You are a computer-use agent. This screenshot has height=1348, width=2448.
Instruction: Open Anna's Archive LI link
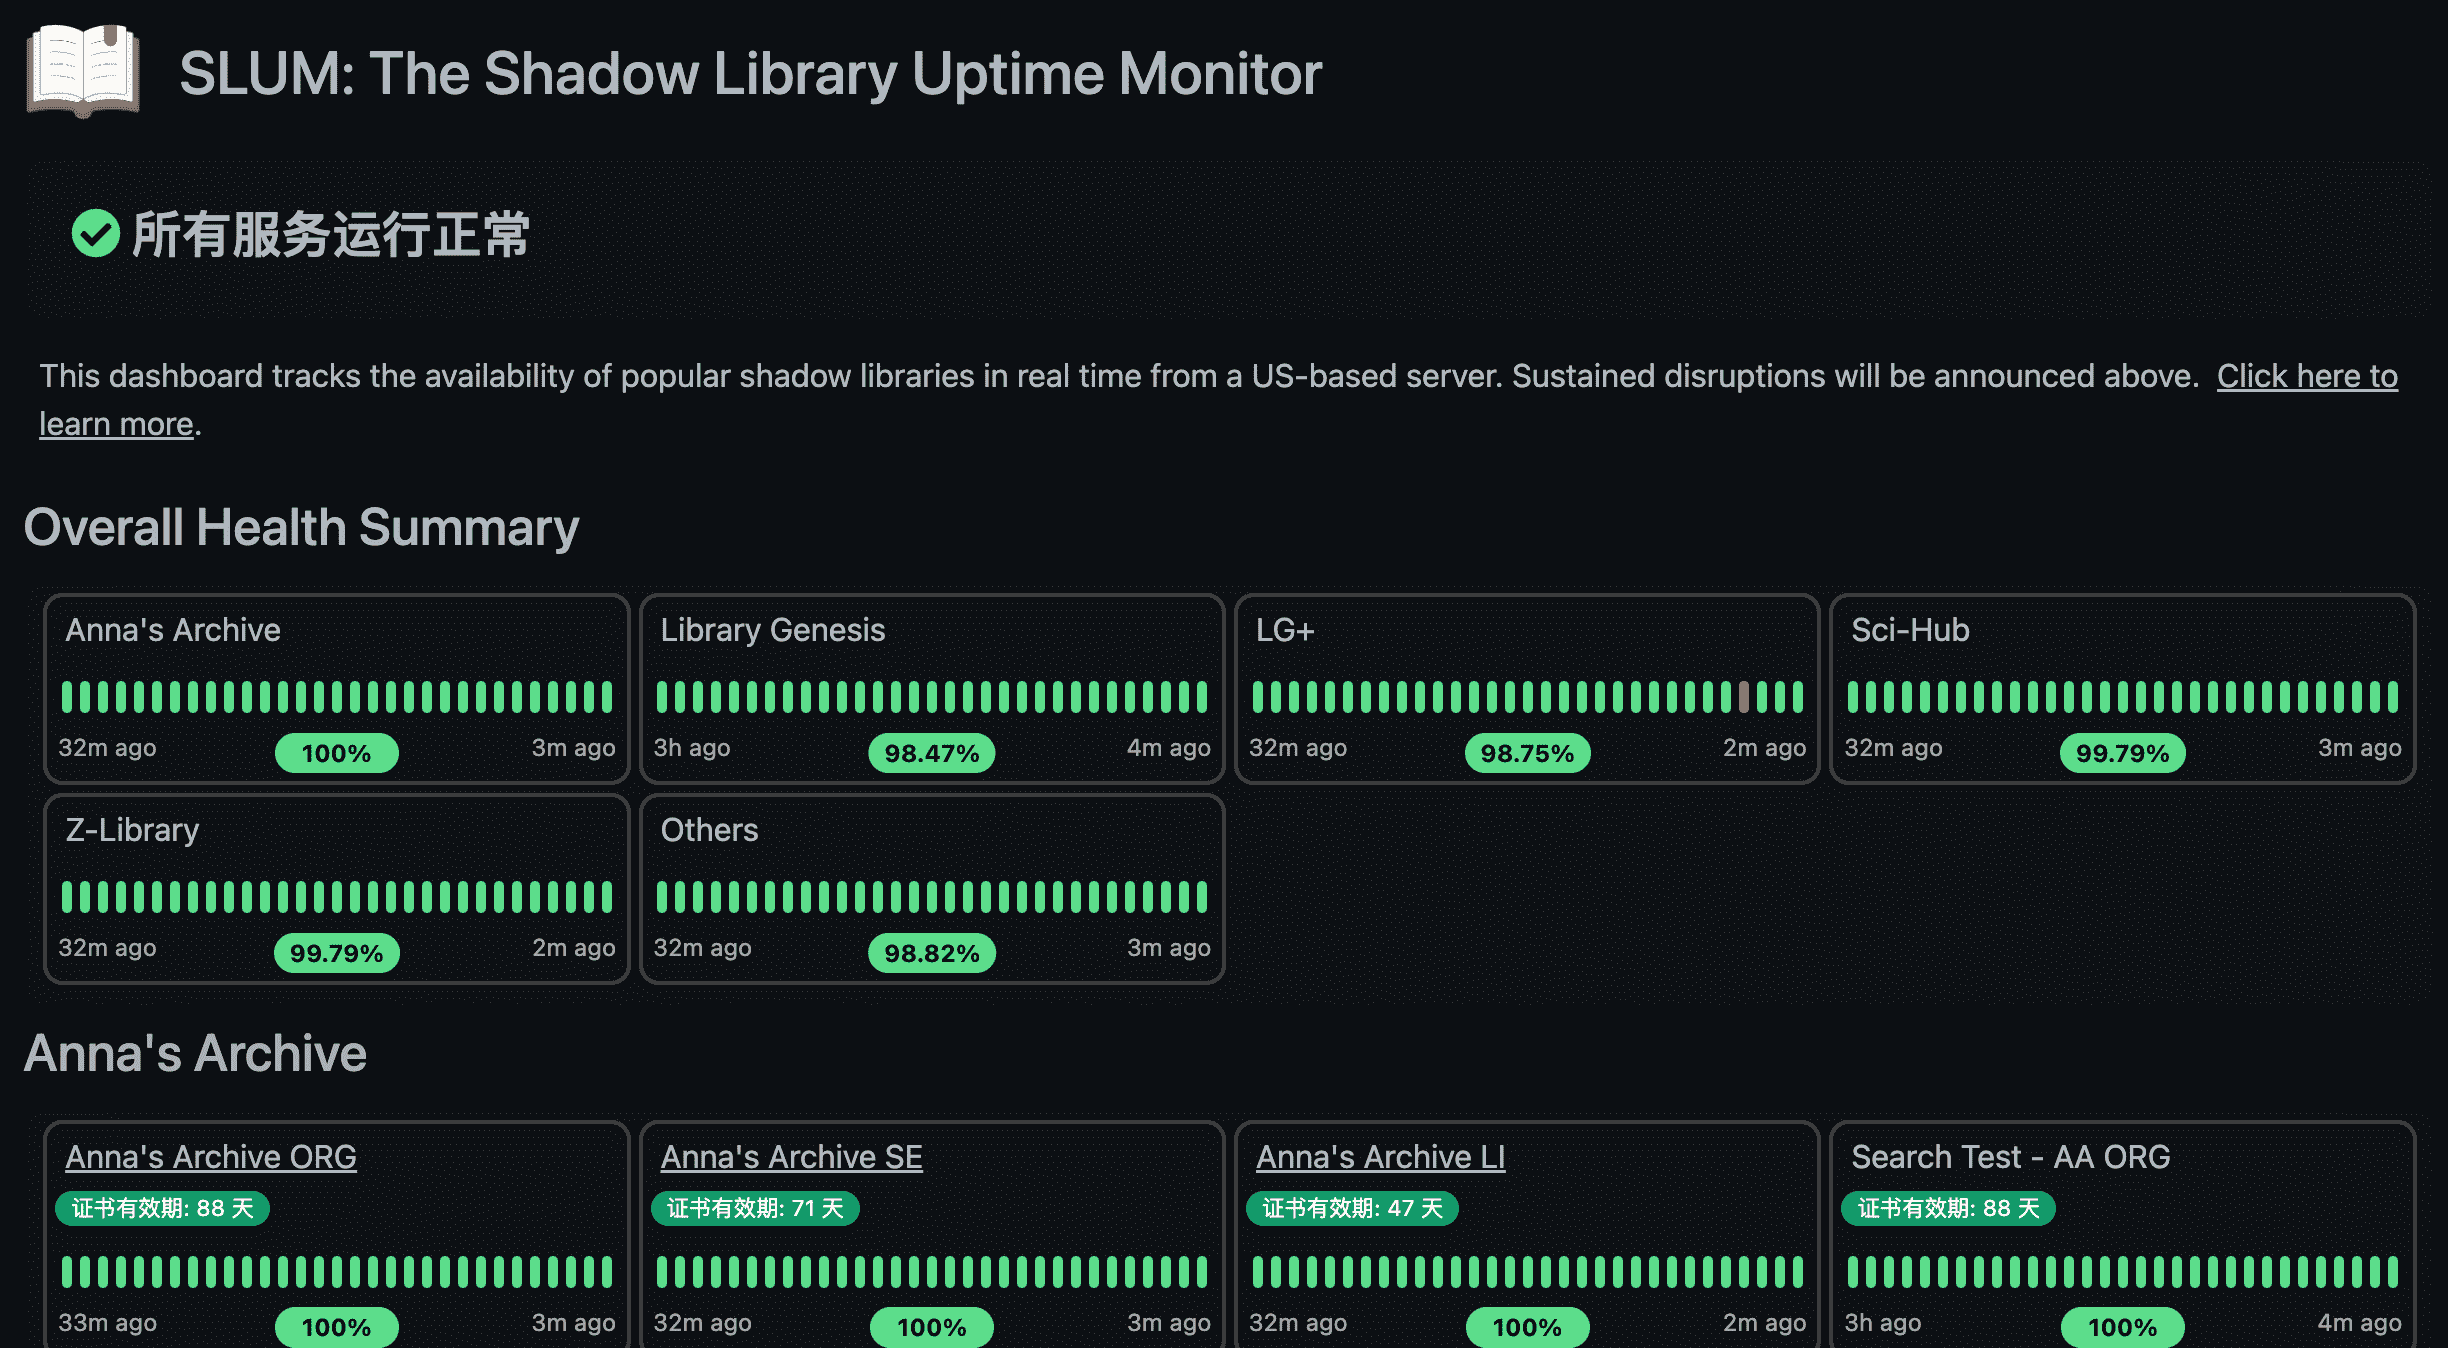1380,1157
